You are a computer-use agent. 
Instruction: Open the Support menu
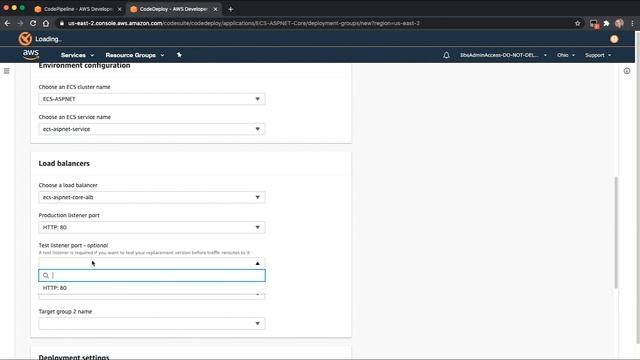[x=598, y=55]
